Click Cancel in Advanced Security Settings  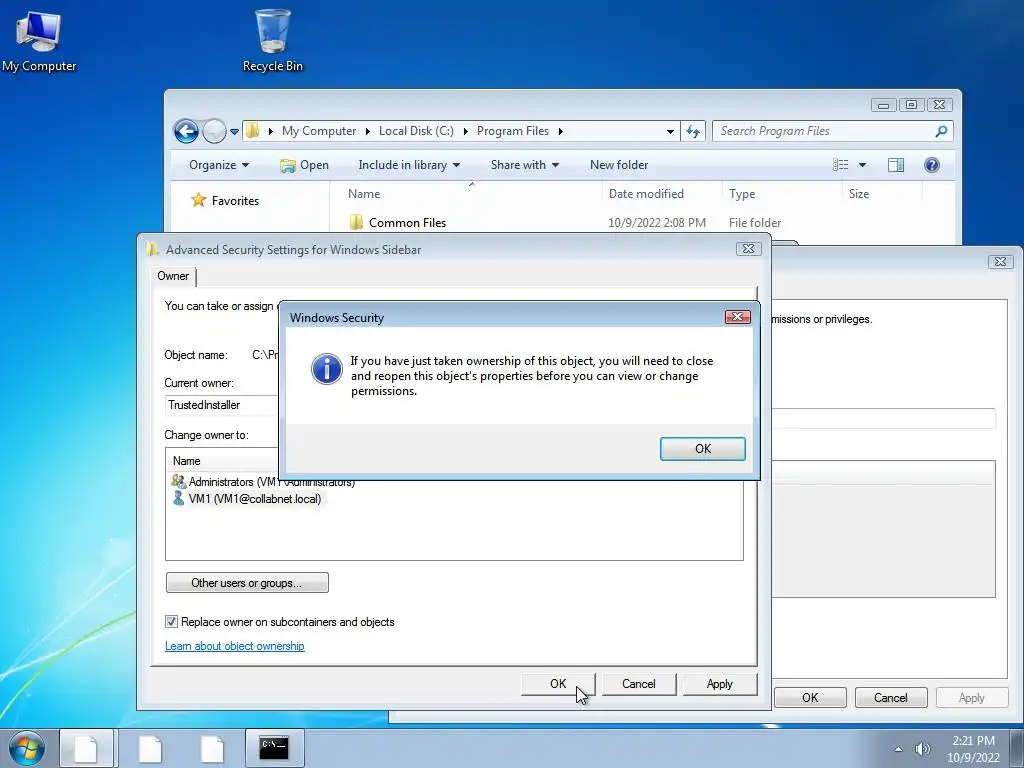point(639,684)
